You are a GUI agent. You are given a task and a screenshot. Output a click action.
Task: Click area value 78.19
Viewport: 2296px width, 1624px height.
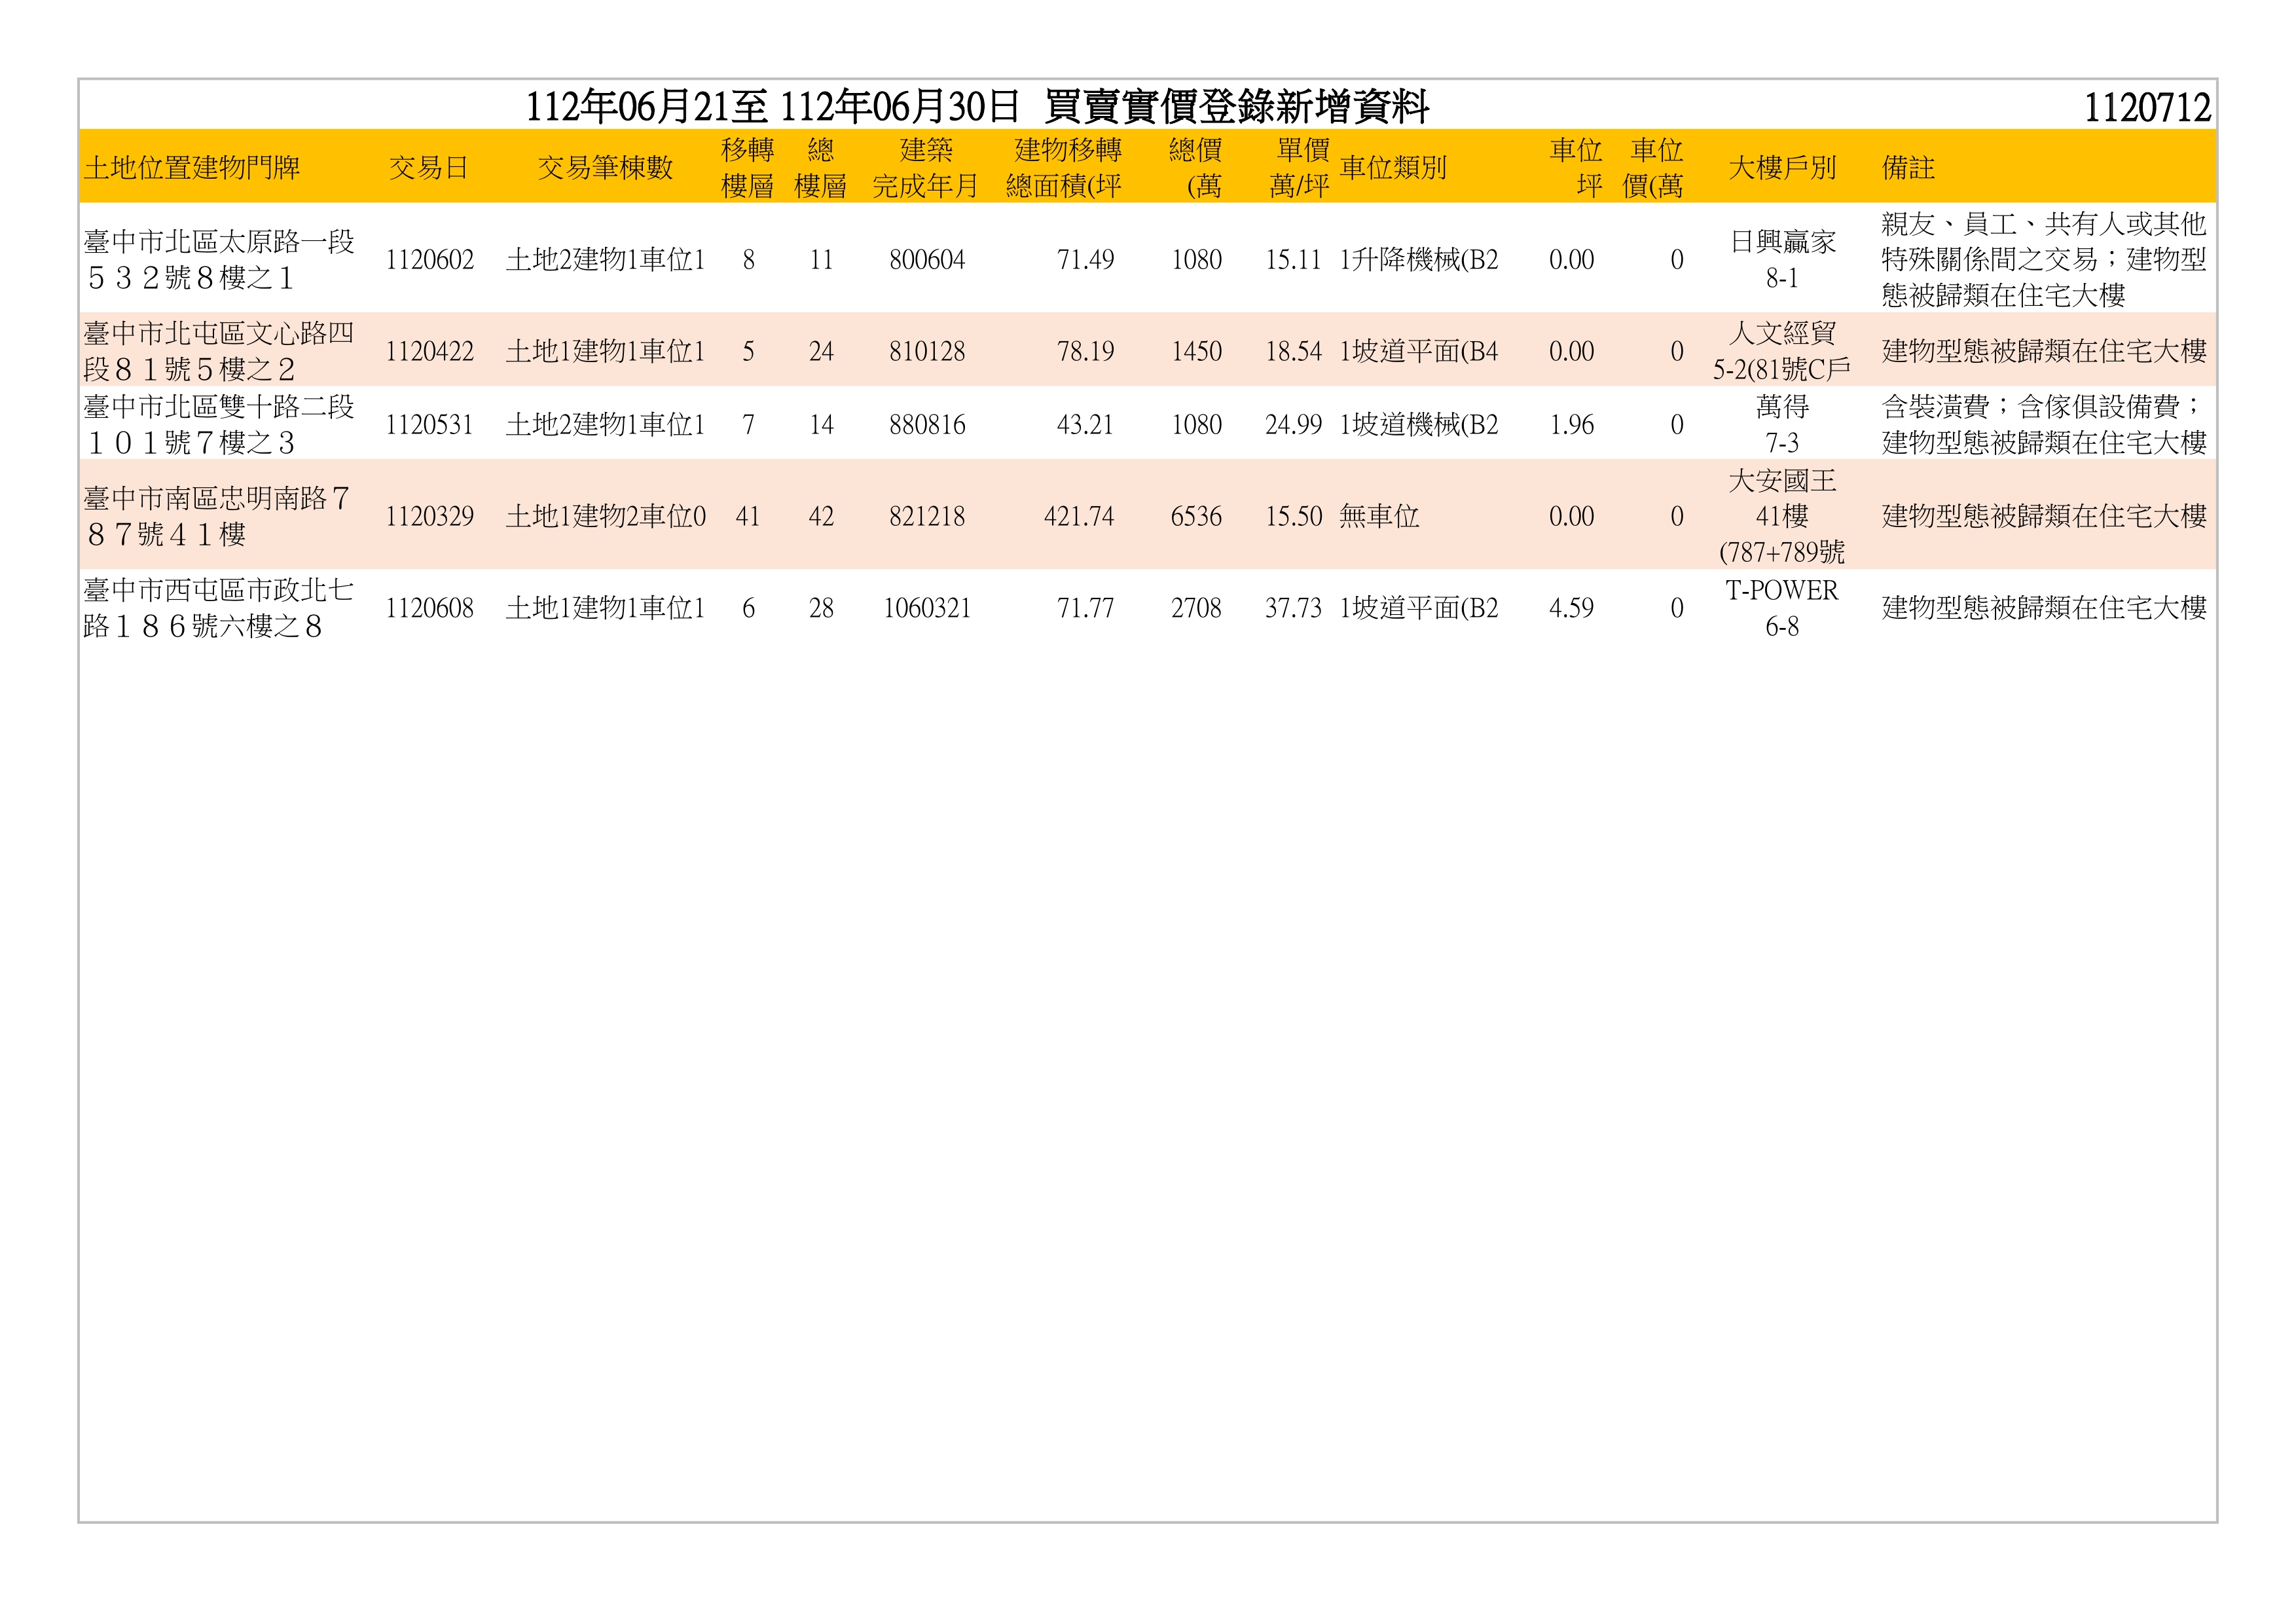1085,352
